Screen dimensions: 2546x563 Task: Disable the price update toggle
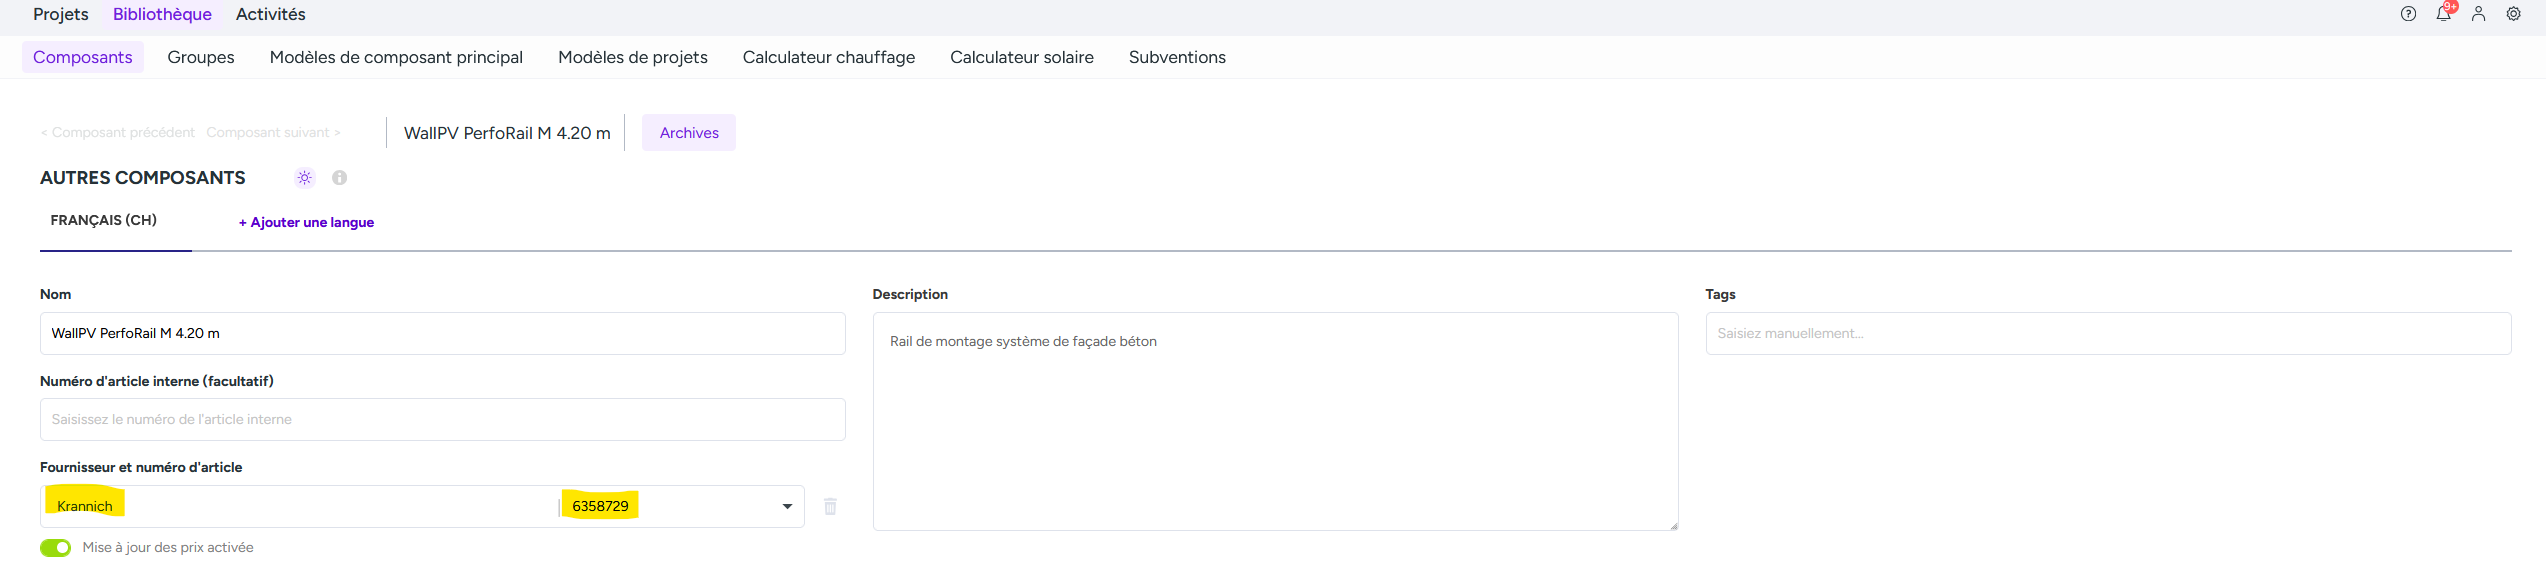click(x=56, y=548)
